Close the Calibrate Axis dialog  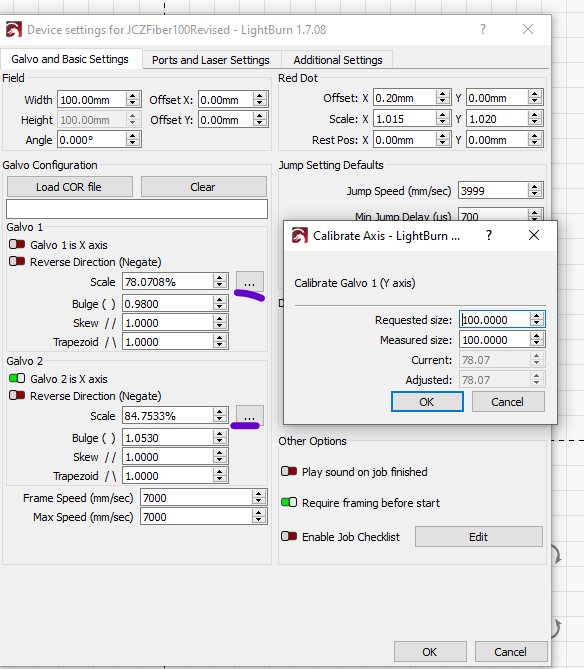(x=534, y=235)
